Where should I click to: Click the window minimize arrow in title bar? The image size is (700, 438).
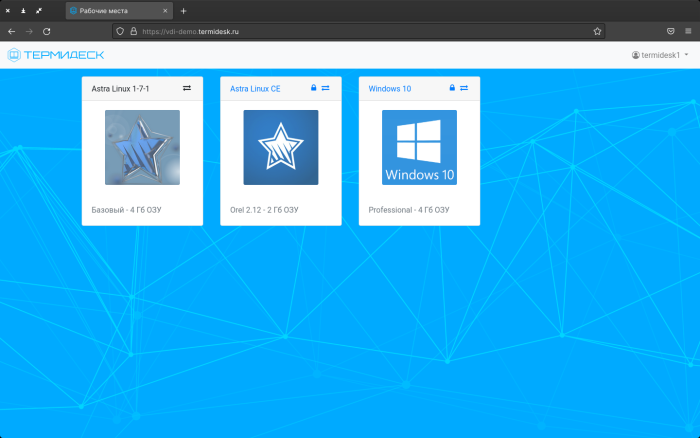tap(23, 11)
